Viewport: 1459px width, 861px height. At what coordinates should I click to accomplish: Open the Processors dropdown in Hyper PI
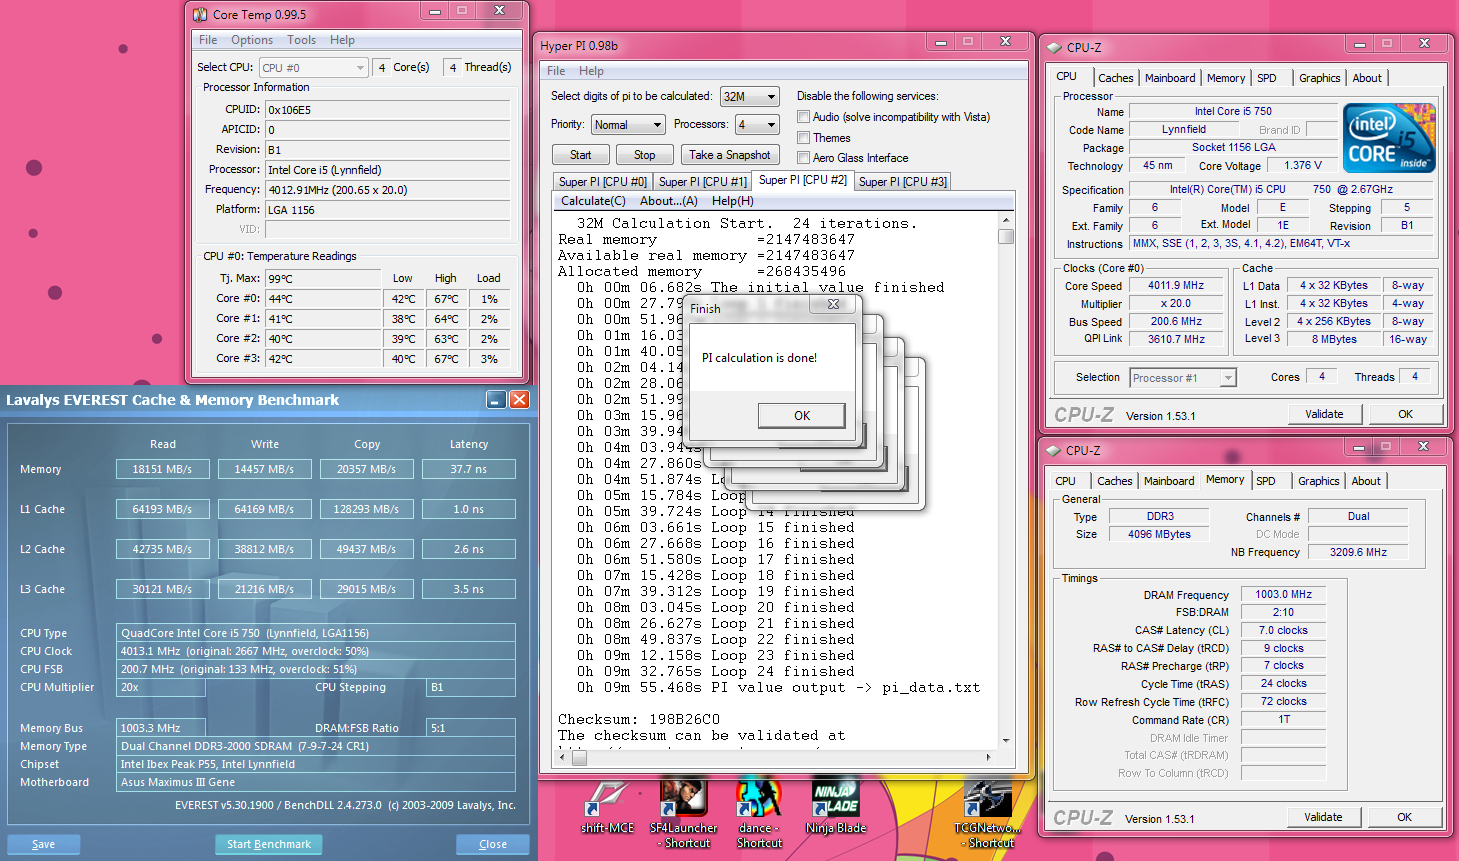click(x=757, y=124)
